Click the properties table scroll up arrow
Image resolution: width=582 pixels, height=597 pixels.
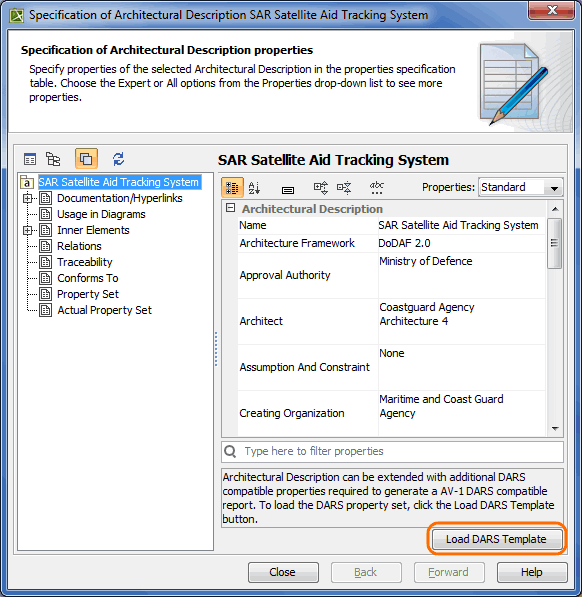pos(555,209)
